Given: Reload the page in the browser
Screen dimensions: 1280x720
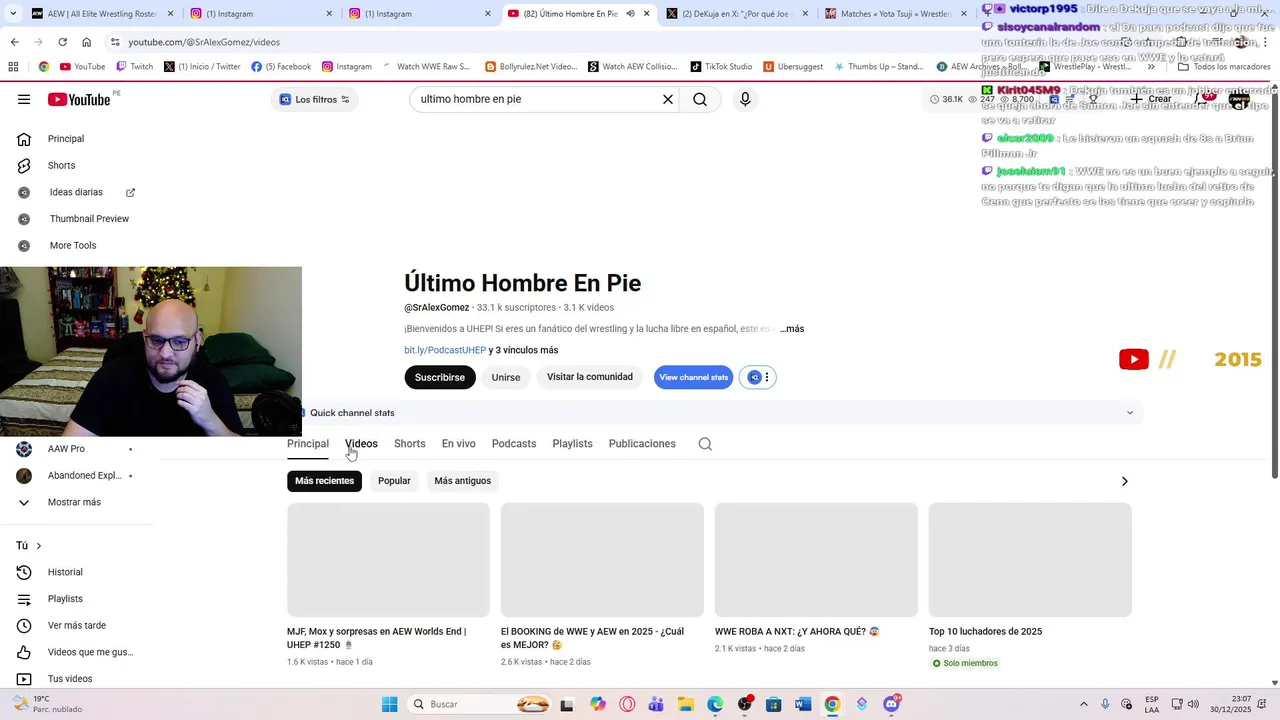Looking at the screenshot, I should [x=62, y=42].
